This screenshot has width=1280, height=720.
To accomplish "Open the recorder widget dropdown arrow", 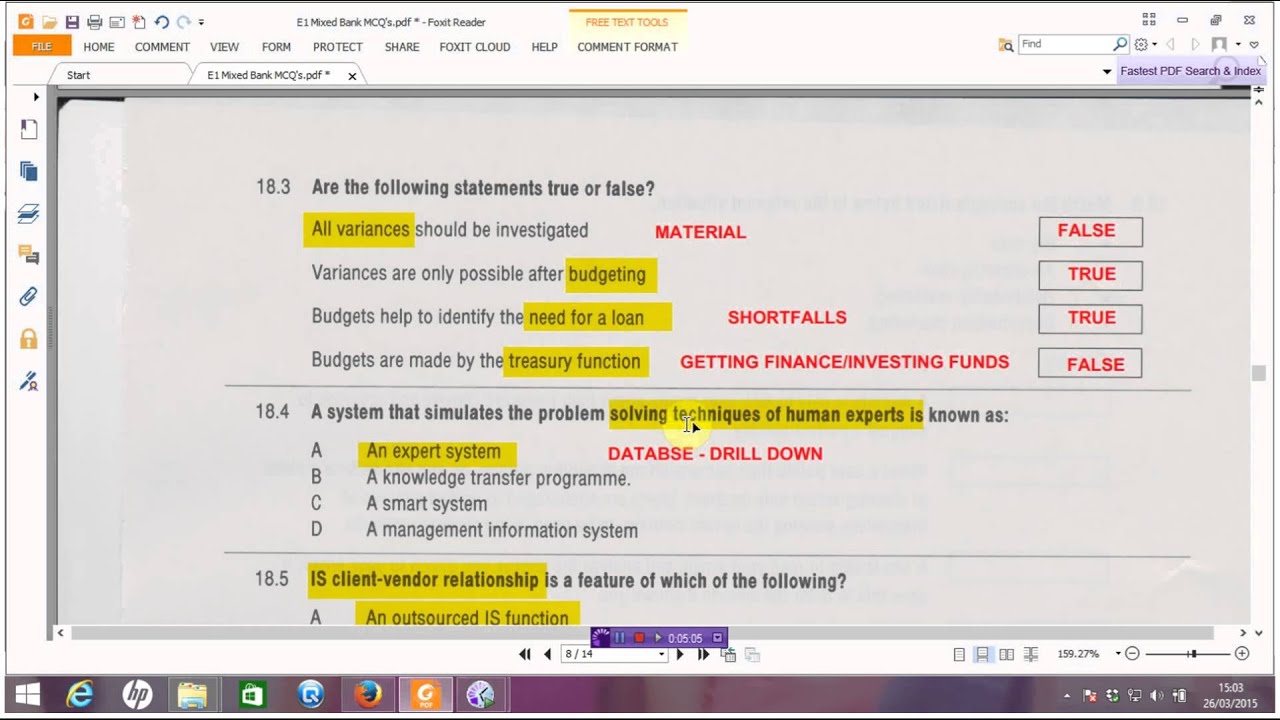I will click(717, 637).
